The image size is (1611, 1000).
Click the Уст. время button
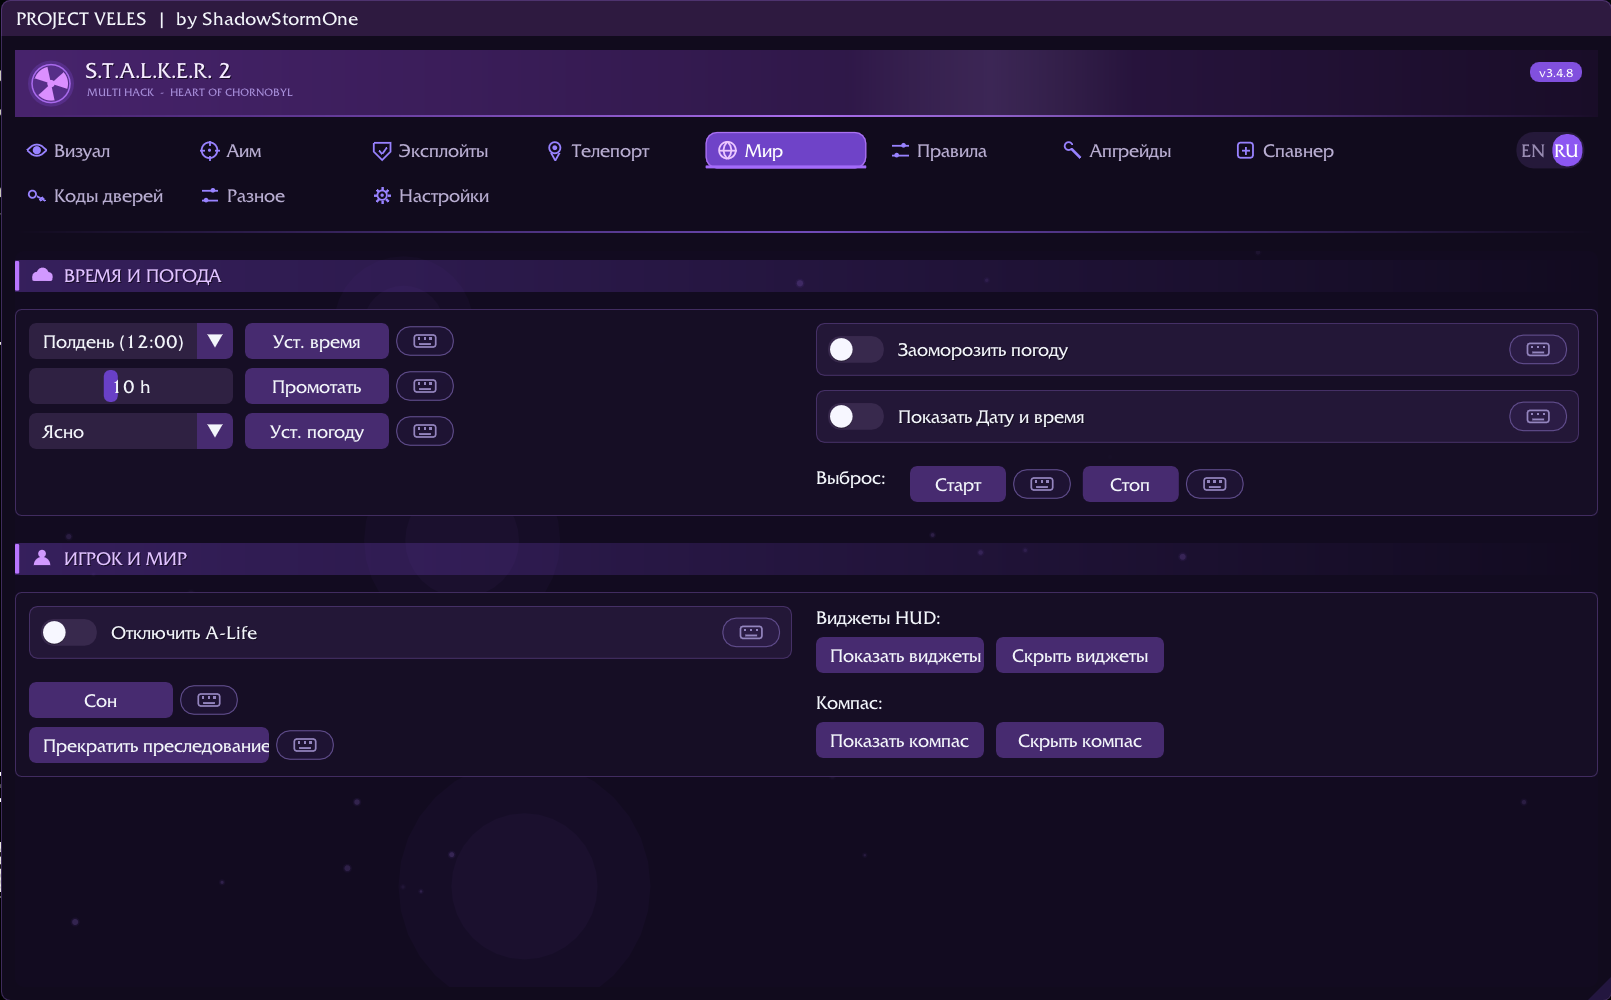317,341
